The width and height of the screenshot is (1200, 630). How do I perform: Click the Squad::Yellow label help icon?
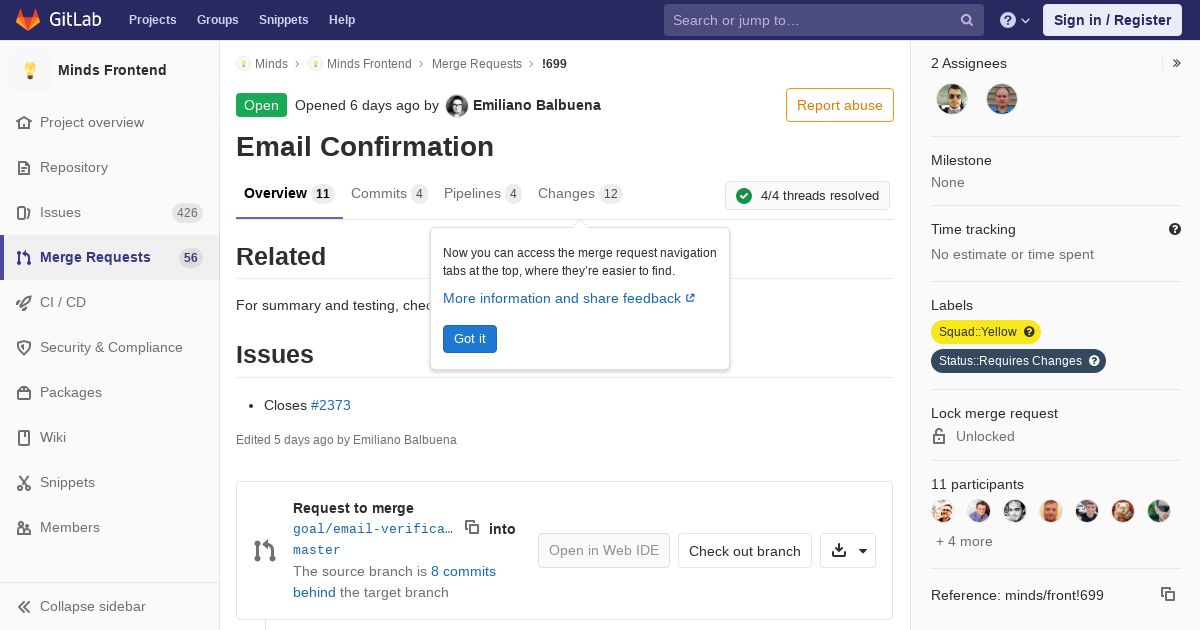(1029, 332)
